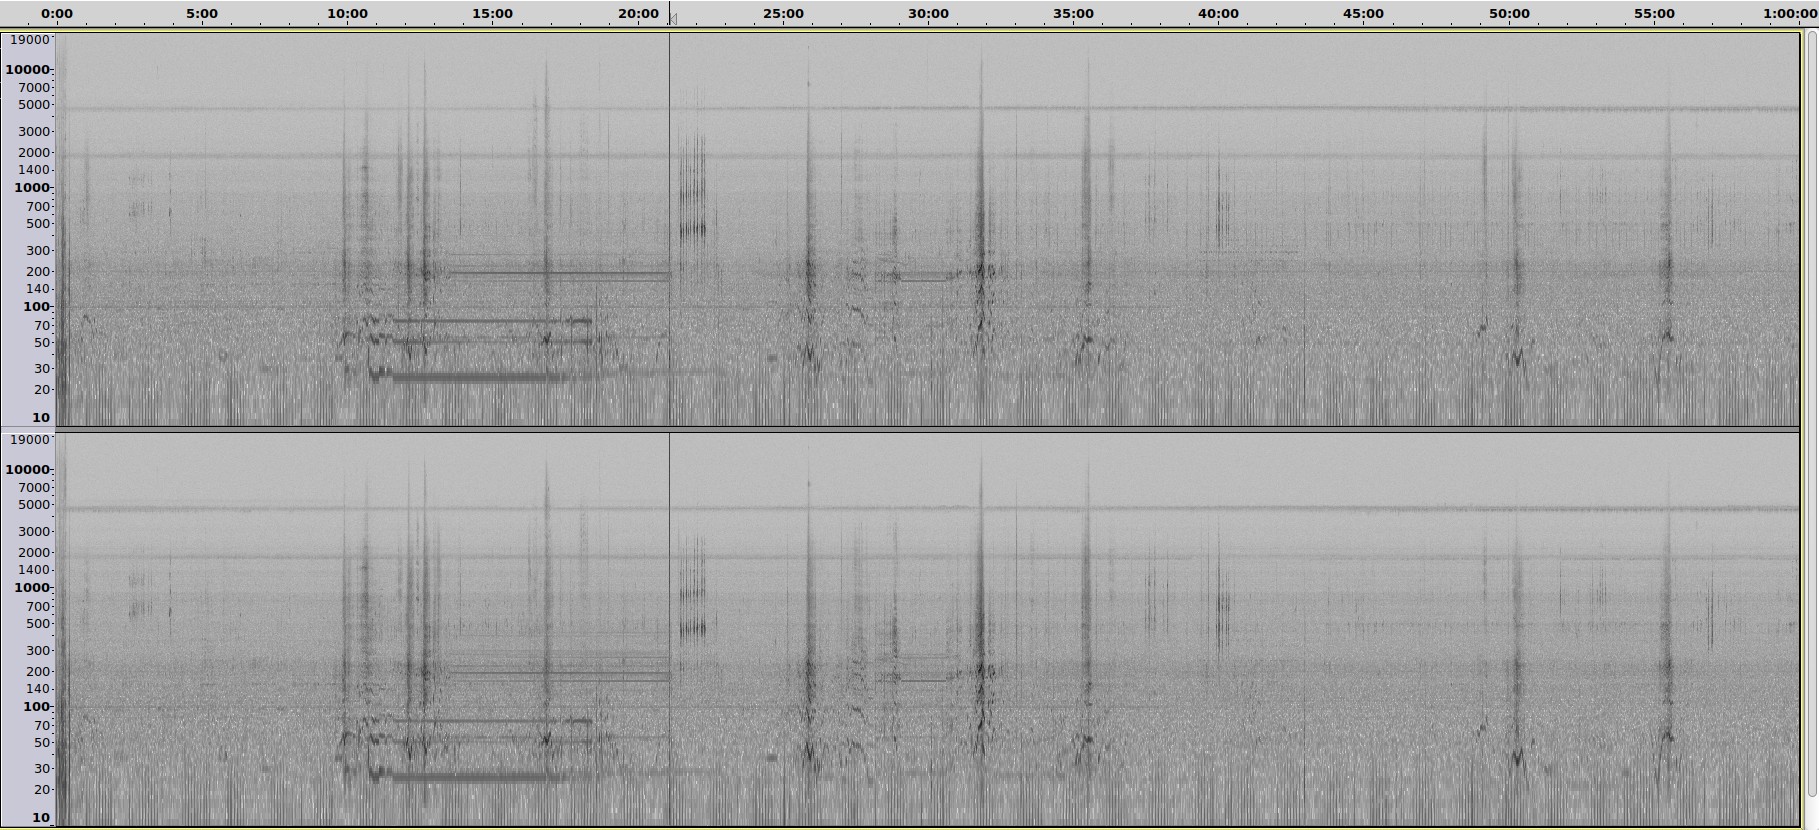Jump to 10:00 on the timeline ruler
Viewport: 1819px width, 830px height.
347,14
